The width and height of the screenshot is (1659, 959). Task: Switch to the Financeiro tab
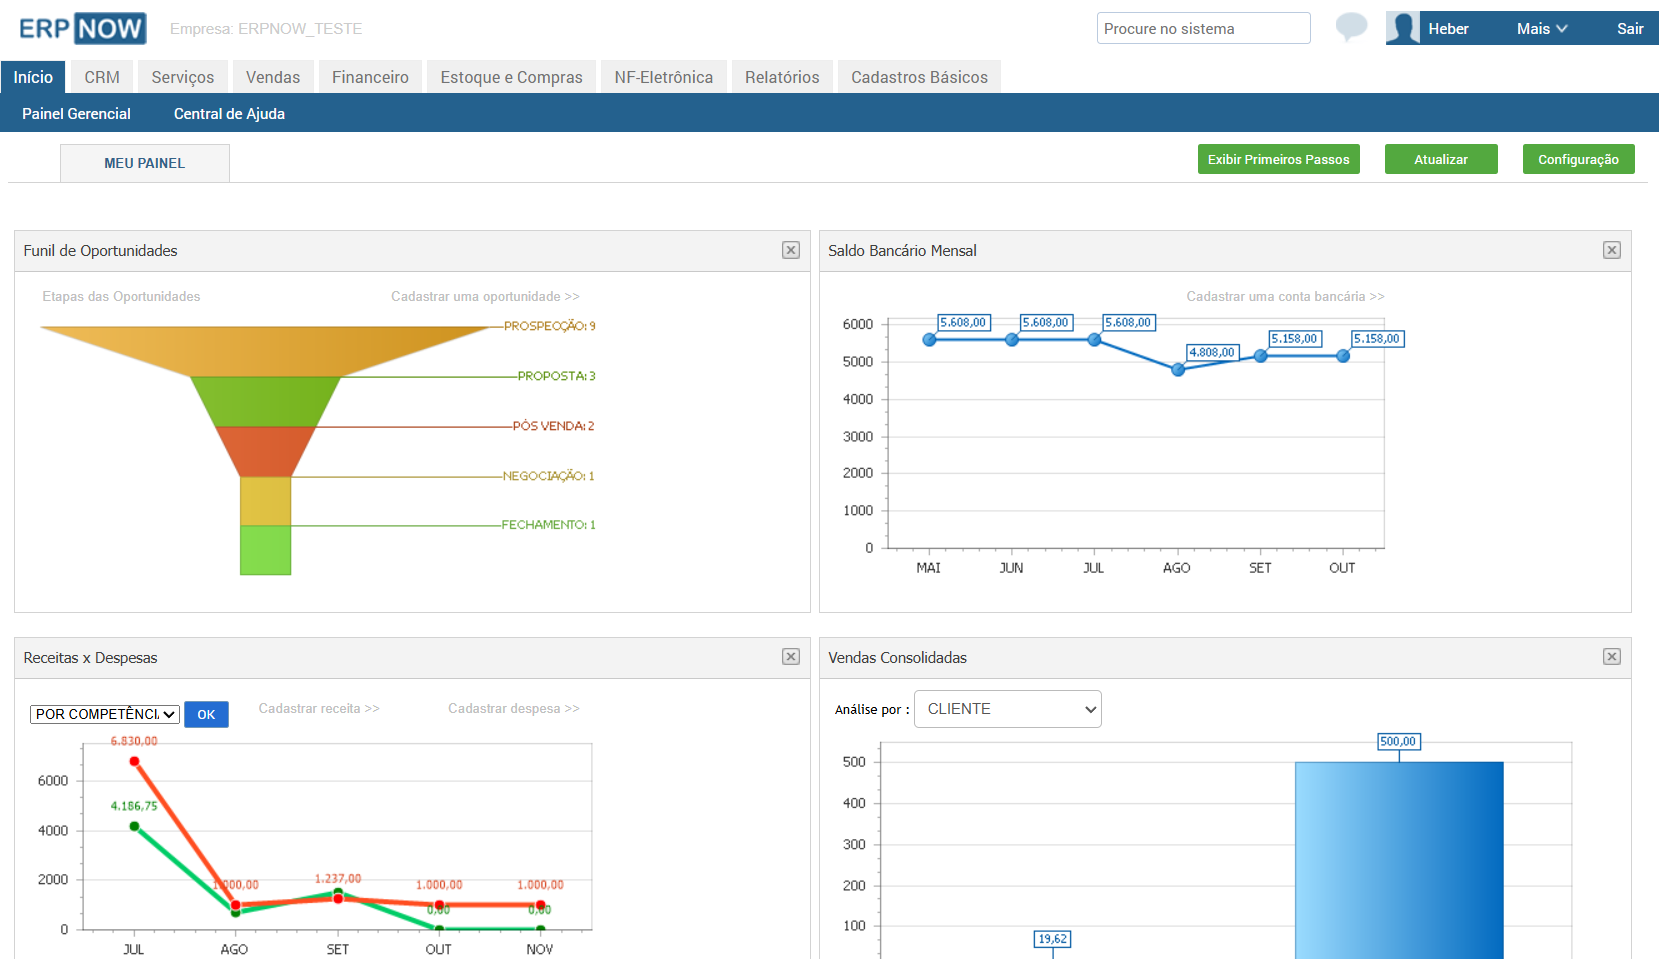coord(370,77)
